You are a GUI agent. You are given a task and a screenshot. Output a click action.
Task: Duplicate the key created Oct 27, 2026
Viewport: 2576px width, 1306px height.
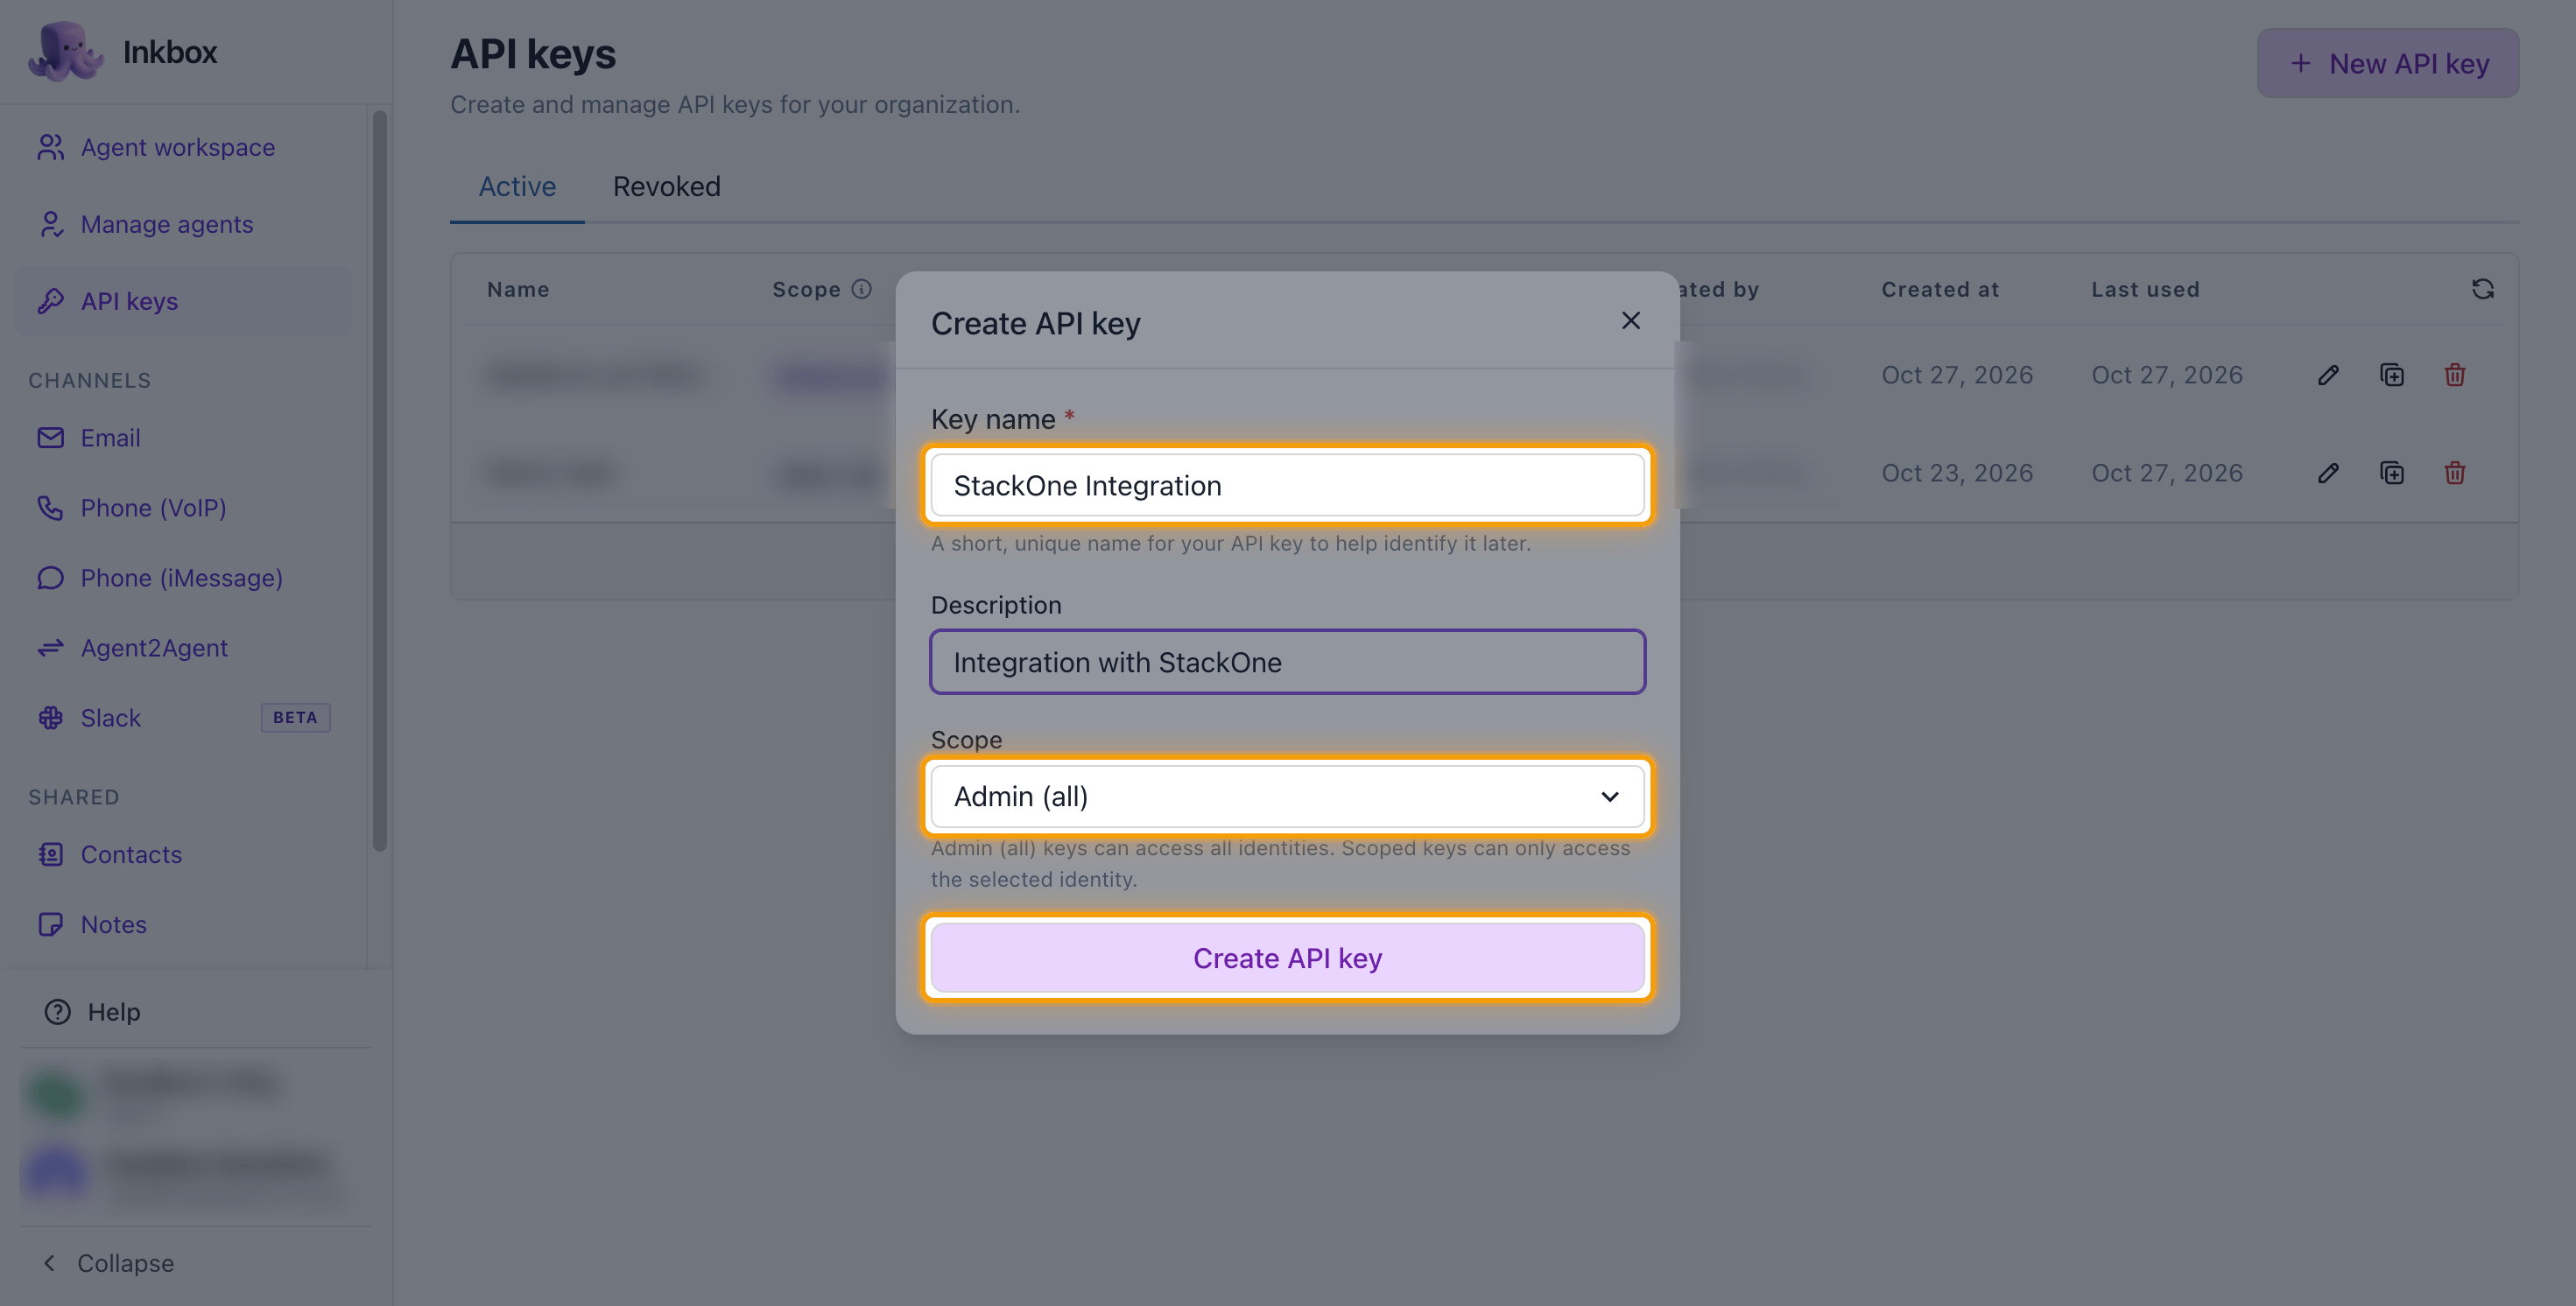click(2391, 375)
